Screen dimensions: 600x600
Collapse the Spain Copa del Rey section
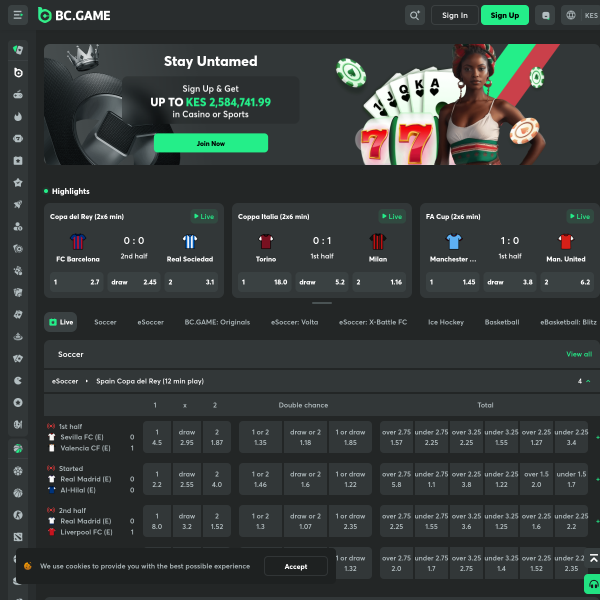[x=588, y=381]
